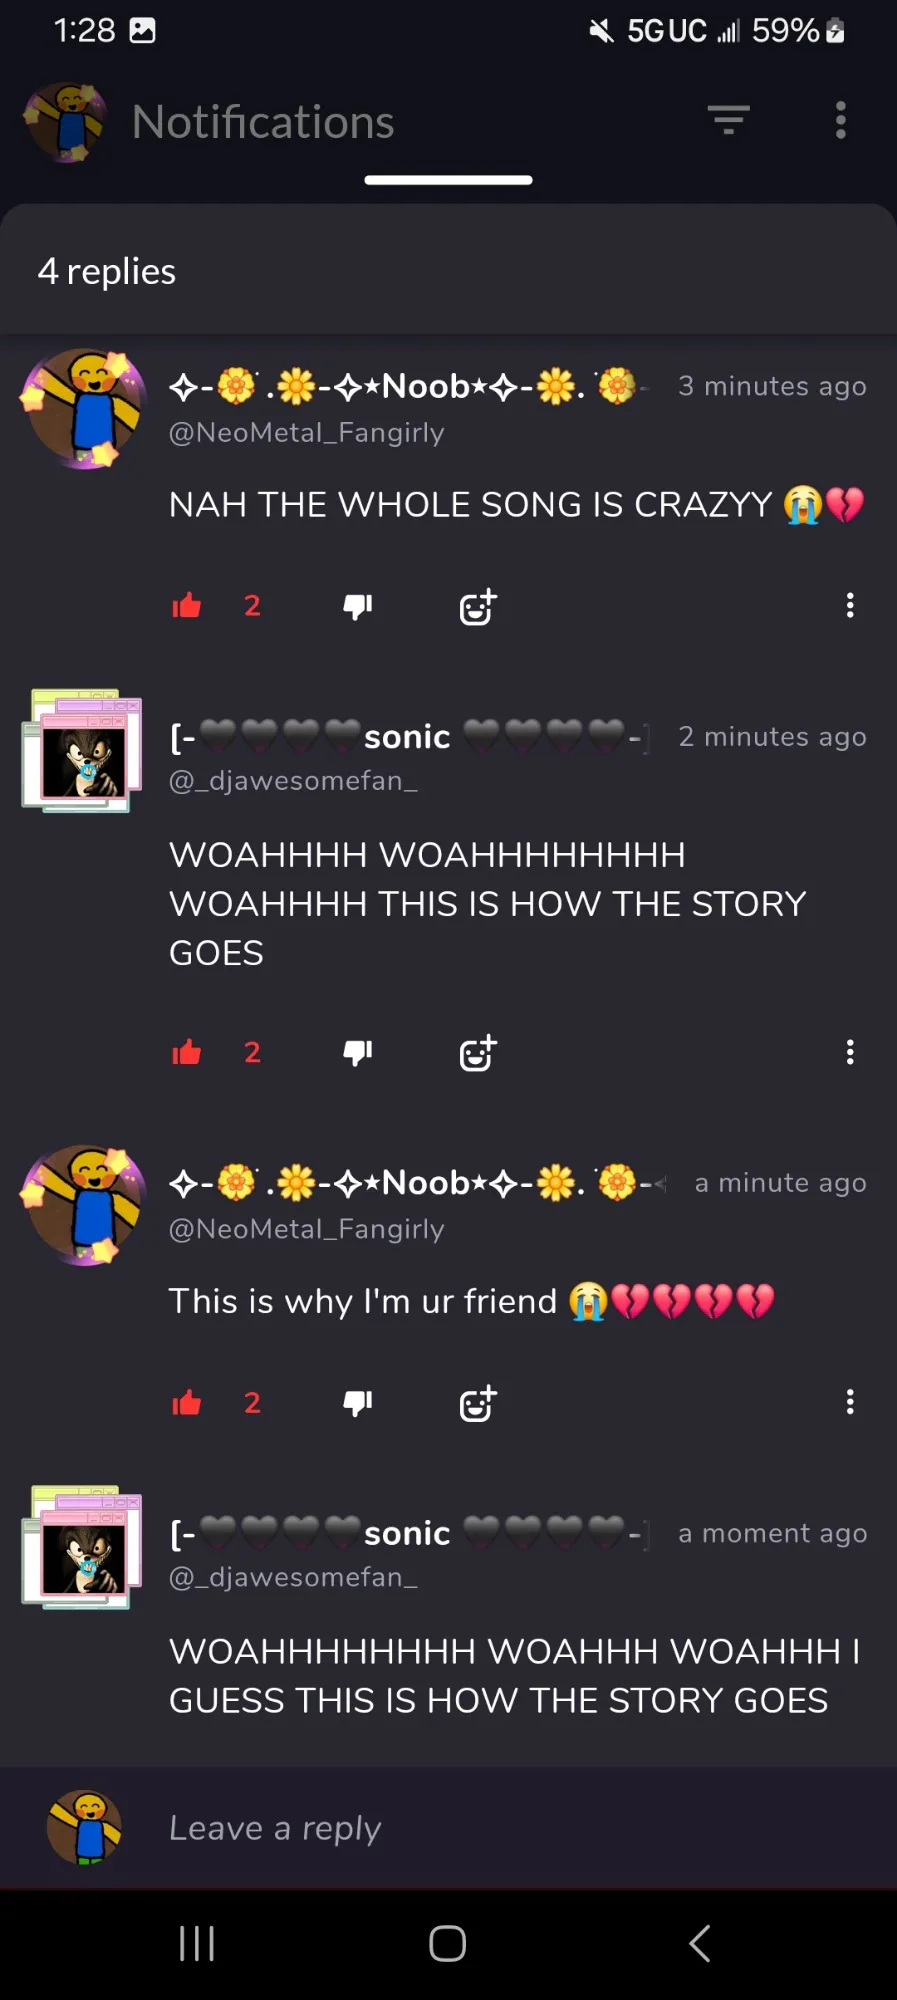The image size is (897, 2000).
Task: Open options menu for "NAH THE WHOLE SONG" reply
Action: [x=850, y=605]
